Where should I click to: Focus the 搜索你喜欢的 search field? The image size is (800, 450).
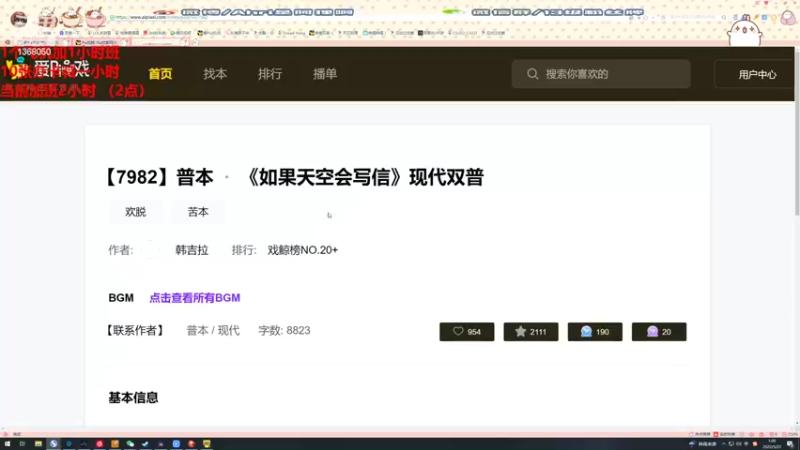click(601, 74)
